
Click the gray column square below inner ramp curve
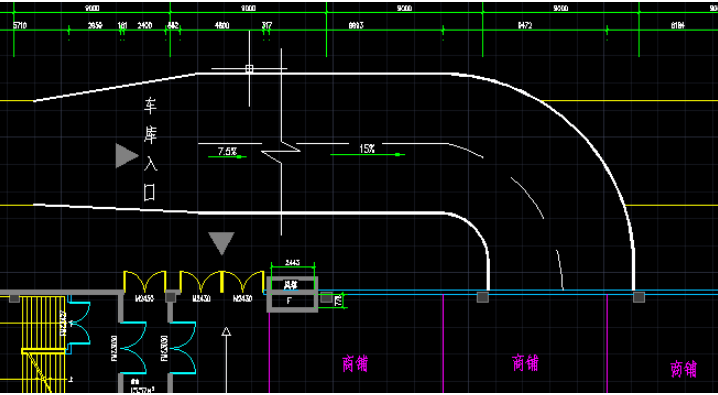(483, 297)
